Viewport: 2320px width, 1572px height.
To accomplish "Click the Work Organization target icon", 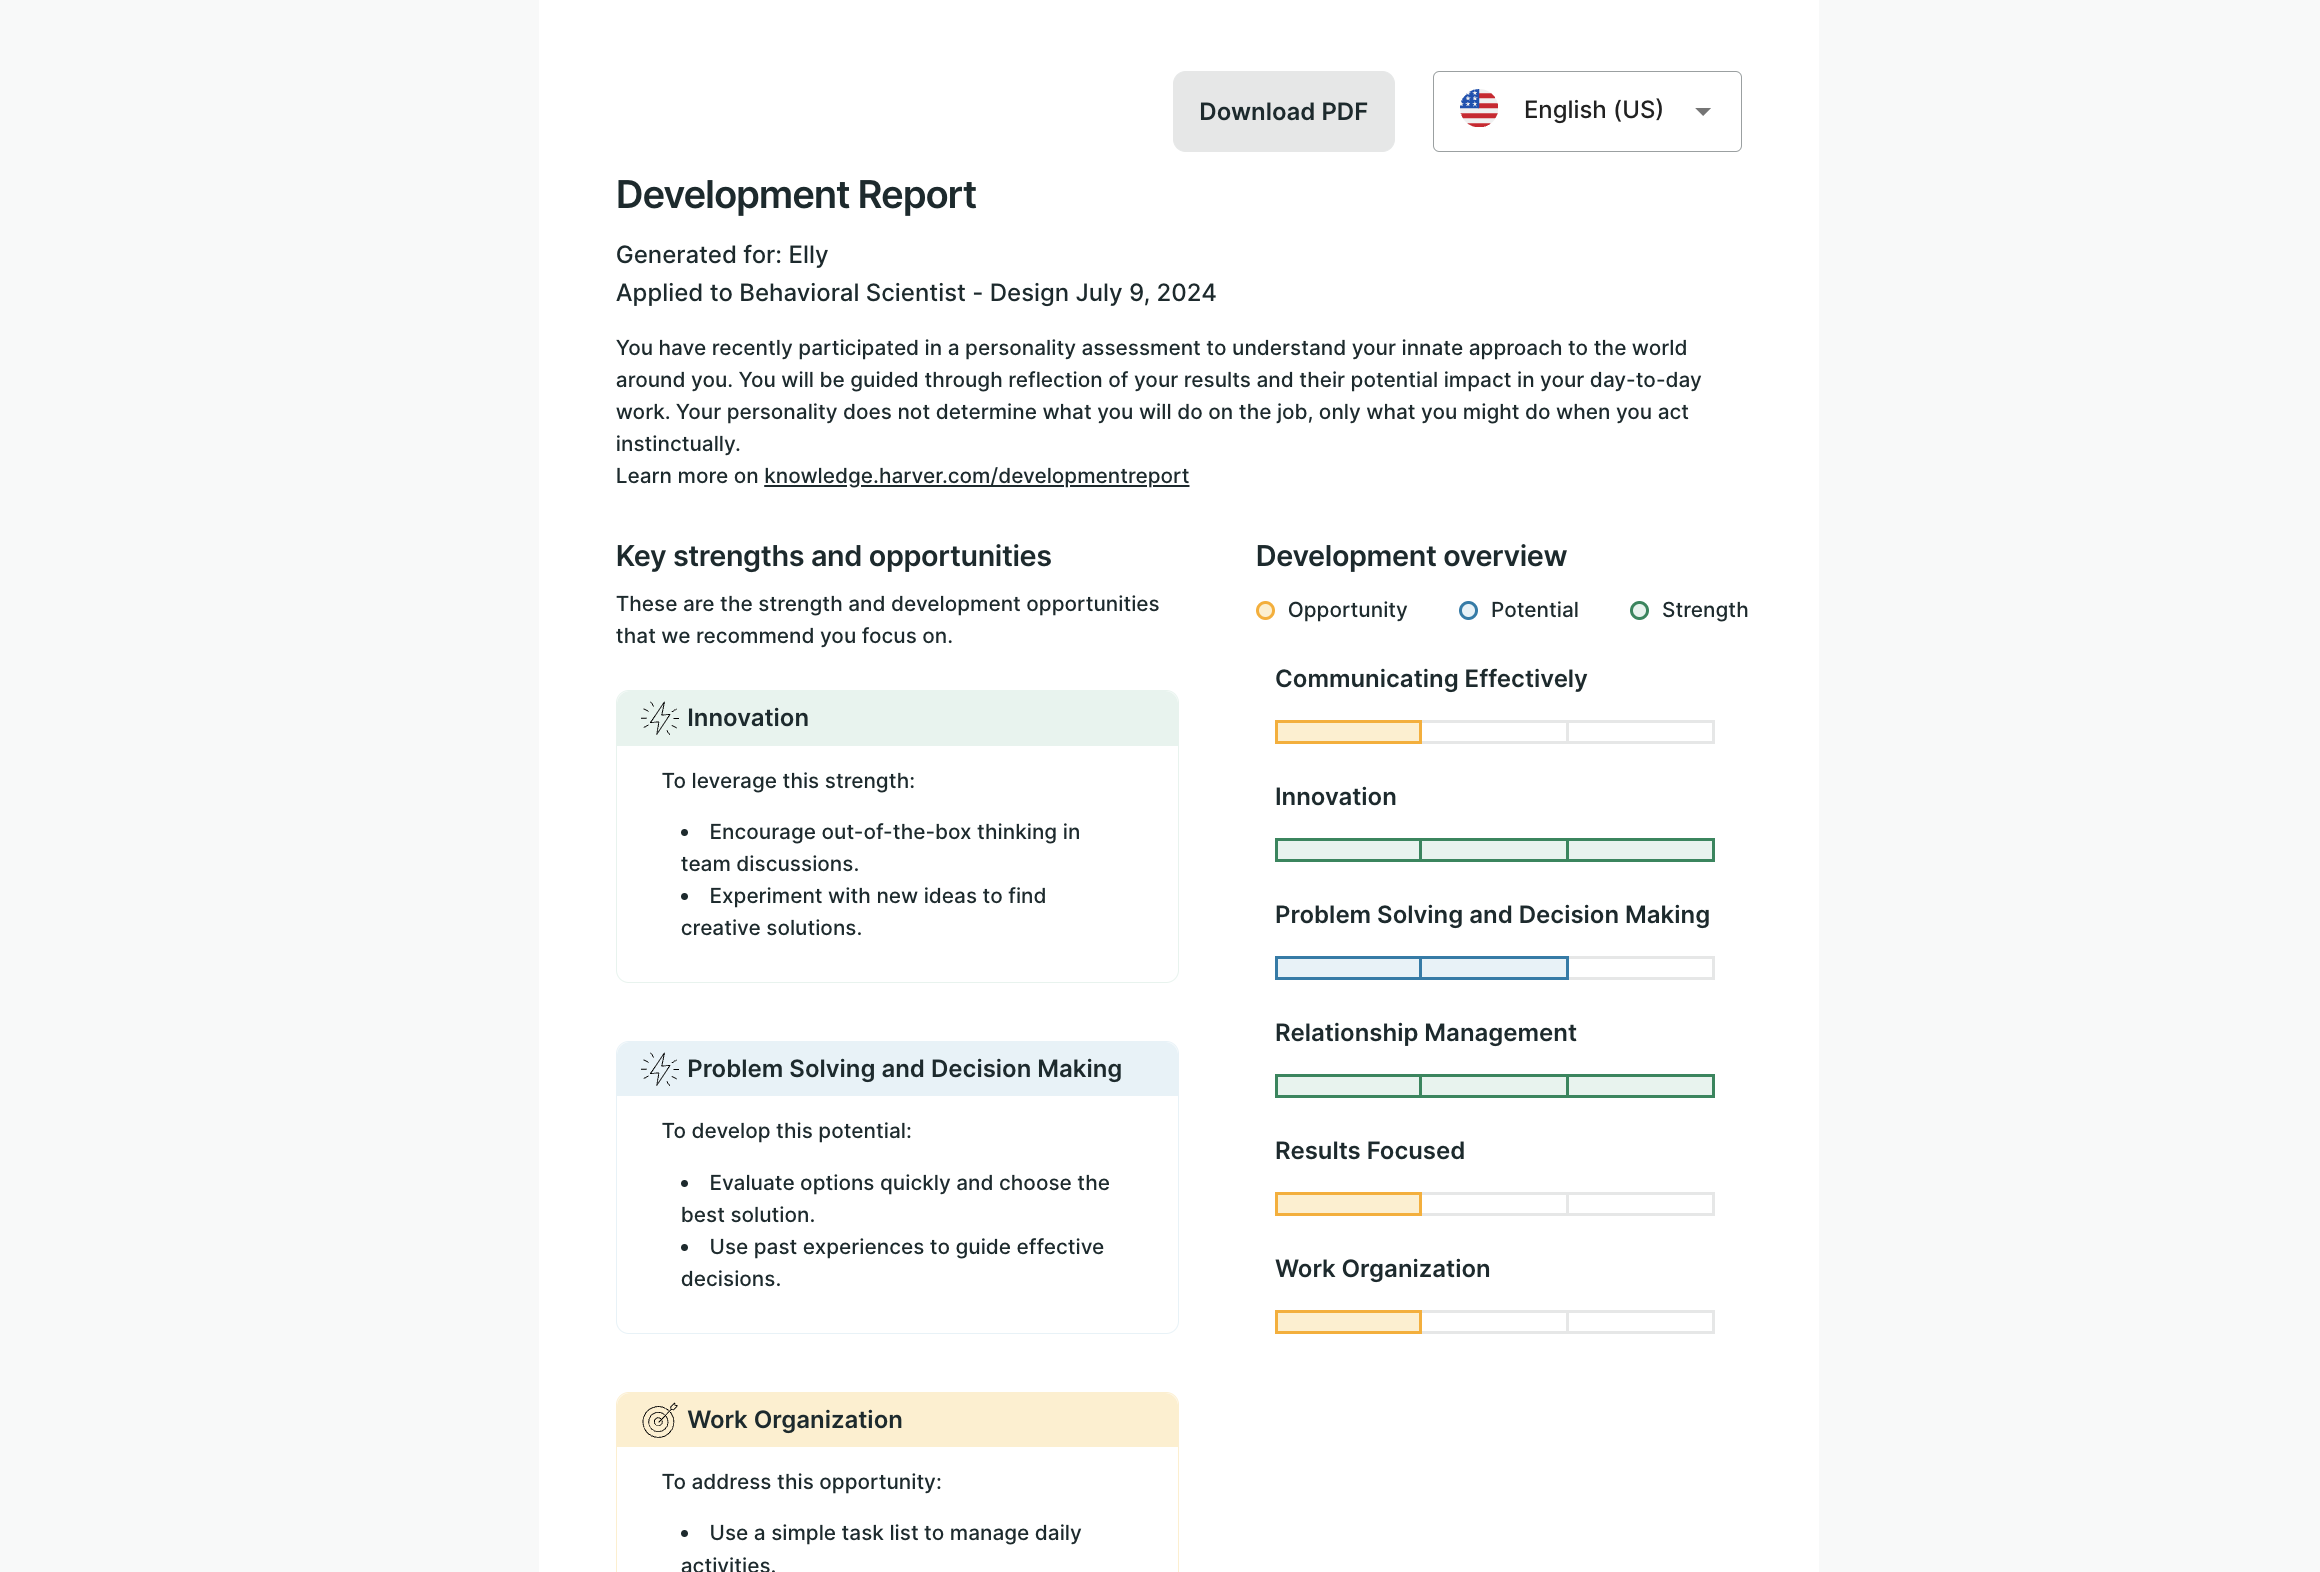I will 659,1420.
